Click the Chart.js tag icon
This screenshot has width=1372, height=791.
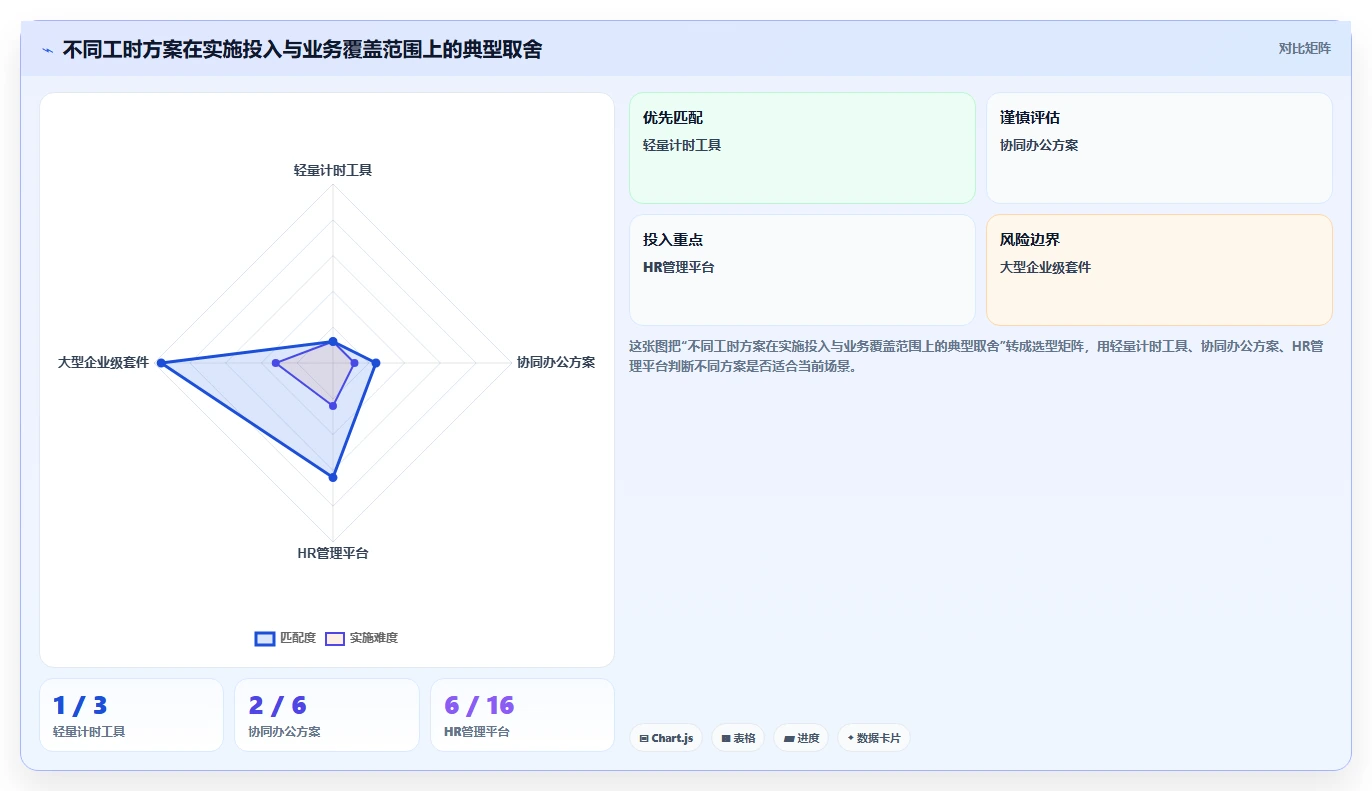(x=644, y=738)
